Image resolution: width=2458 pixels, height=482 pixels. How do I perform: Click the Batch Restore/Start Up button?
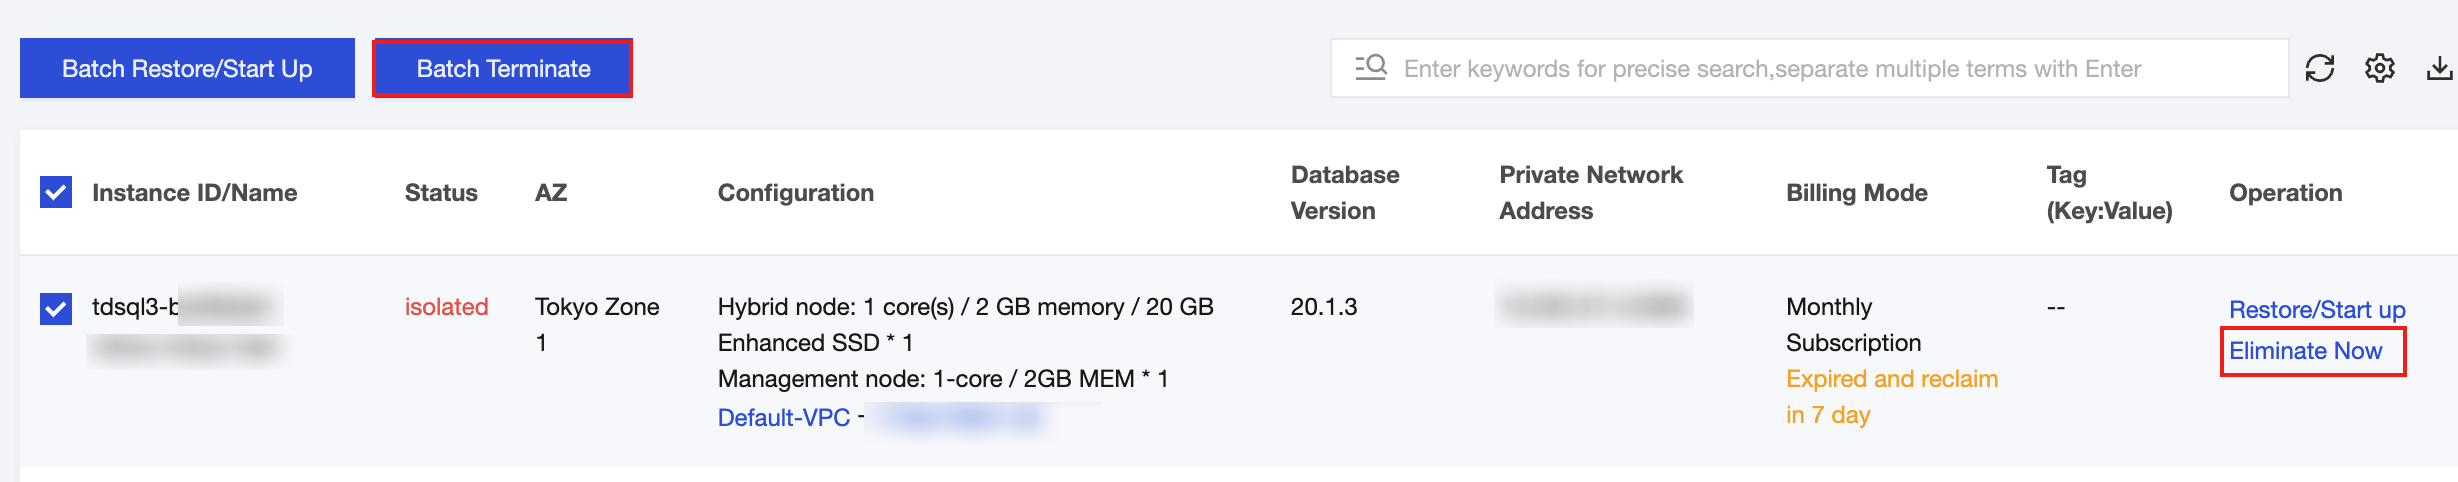187,68
